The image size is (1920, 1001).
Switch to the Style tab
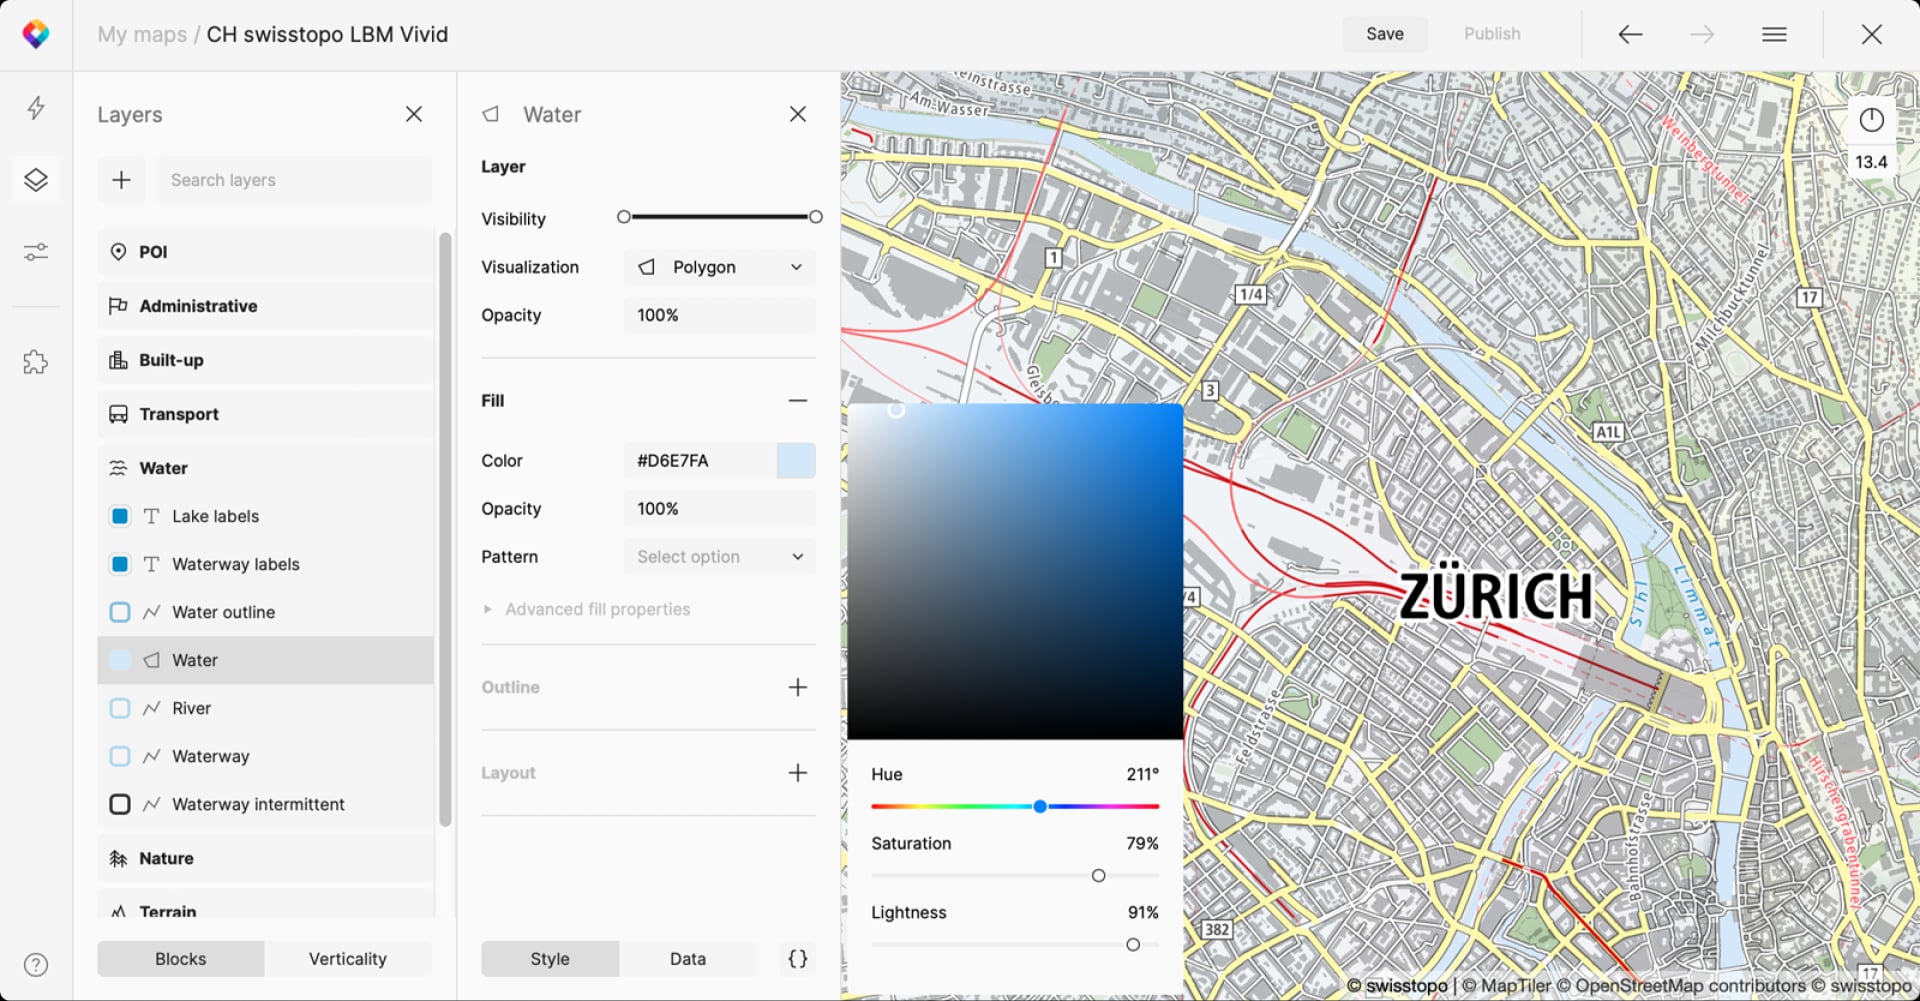point(550,959)
